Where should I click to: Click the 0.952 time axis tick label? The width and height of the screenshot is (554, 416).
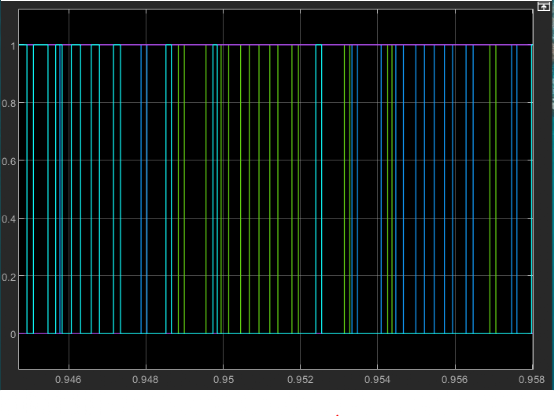click(300, 380)
